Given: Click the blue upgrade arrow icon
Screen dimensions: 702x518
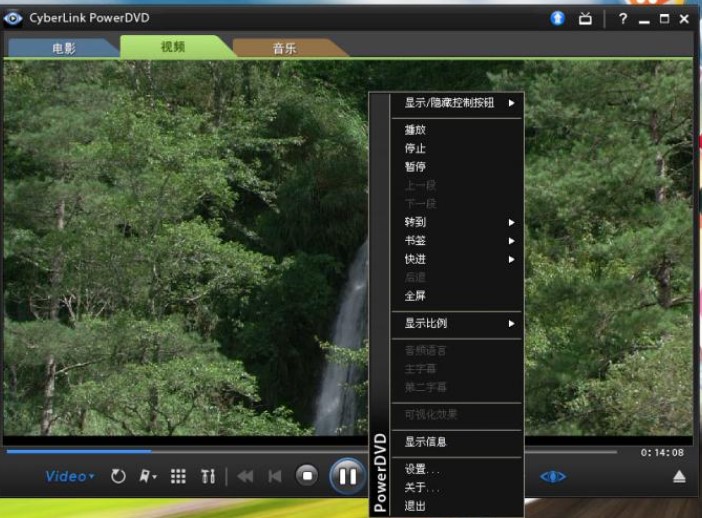Looking at the screenshot, I should [x=558, y=19].
